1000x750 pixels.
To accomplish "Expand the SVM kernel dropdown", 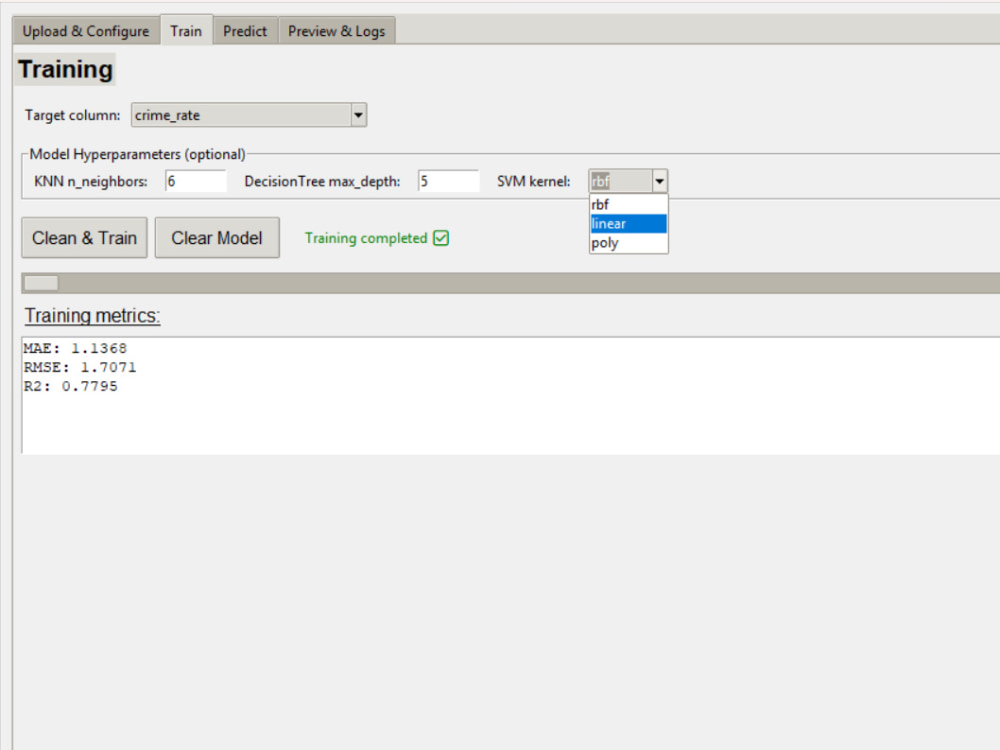I will point(659,181).
